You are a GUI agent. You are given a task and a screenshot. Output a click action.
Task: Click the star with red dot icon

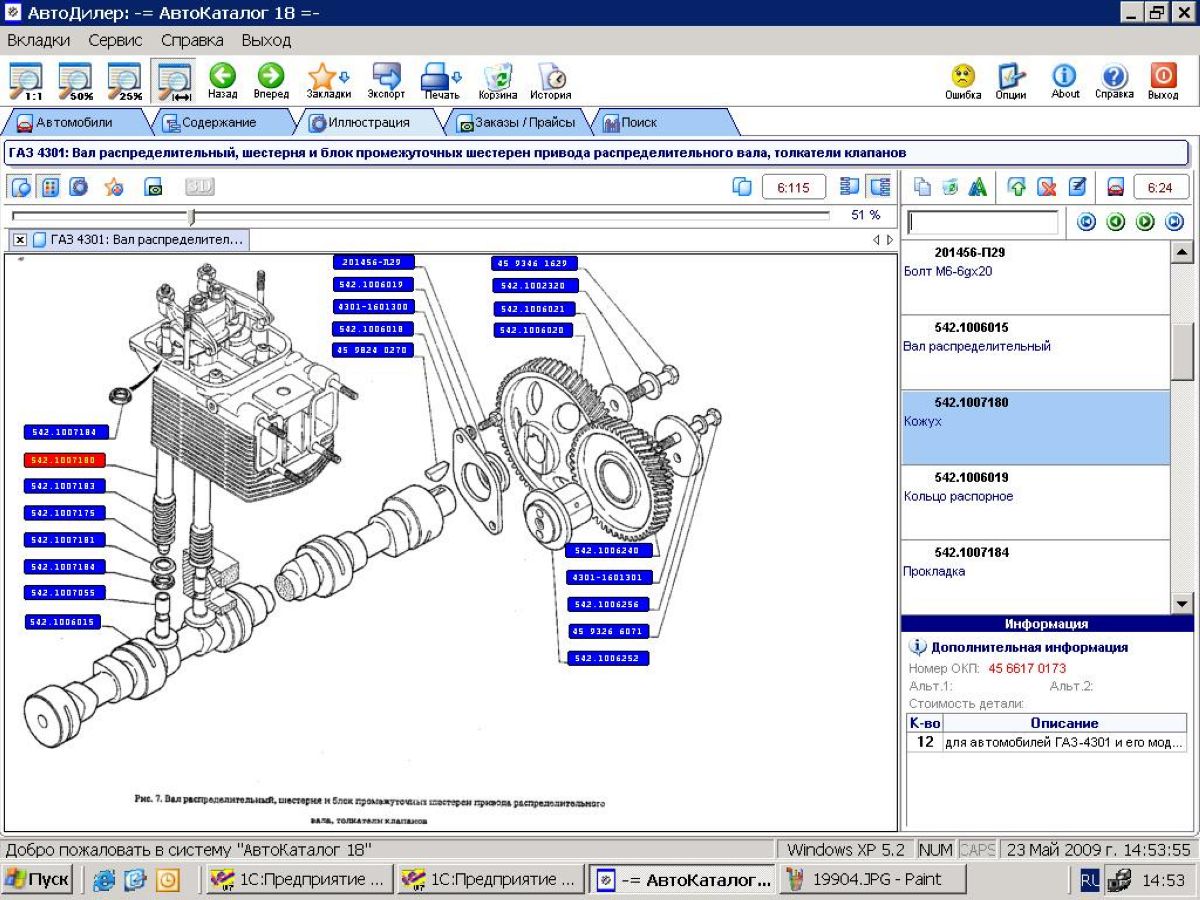[x=114, y=186]
